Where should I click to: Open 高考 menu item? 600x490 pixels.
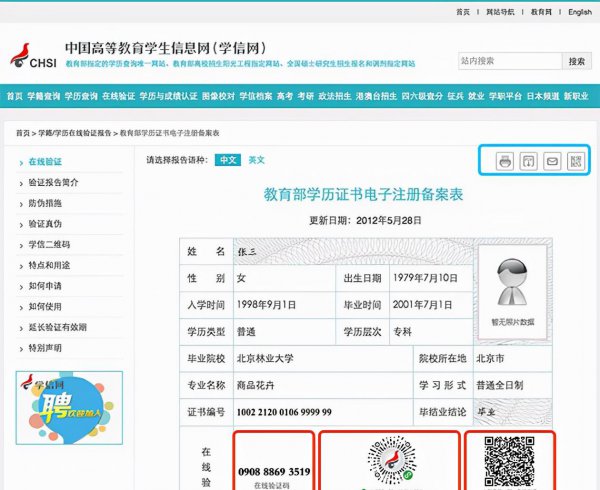285,96
